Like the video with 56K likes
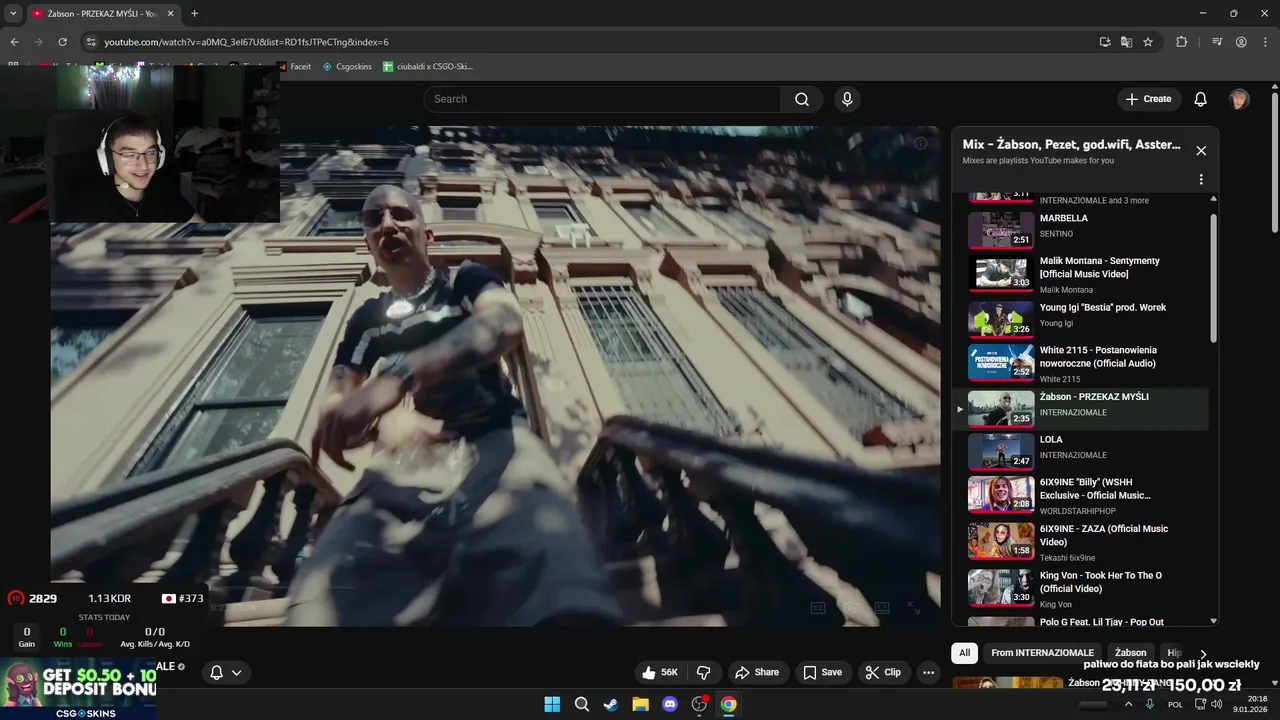1280x720 pixels. [x=660, y=673]
